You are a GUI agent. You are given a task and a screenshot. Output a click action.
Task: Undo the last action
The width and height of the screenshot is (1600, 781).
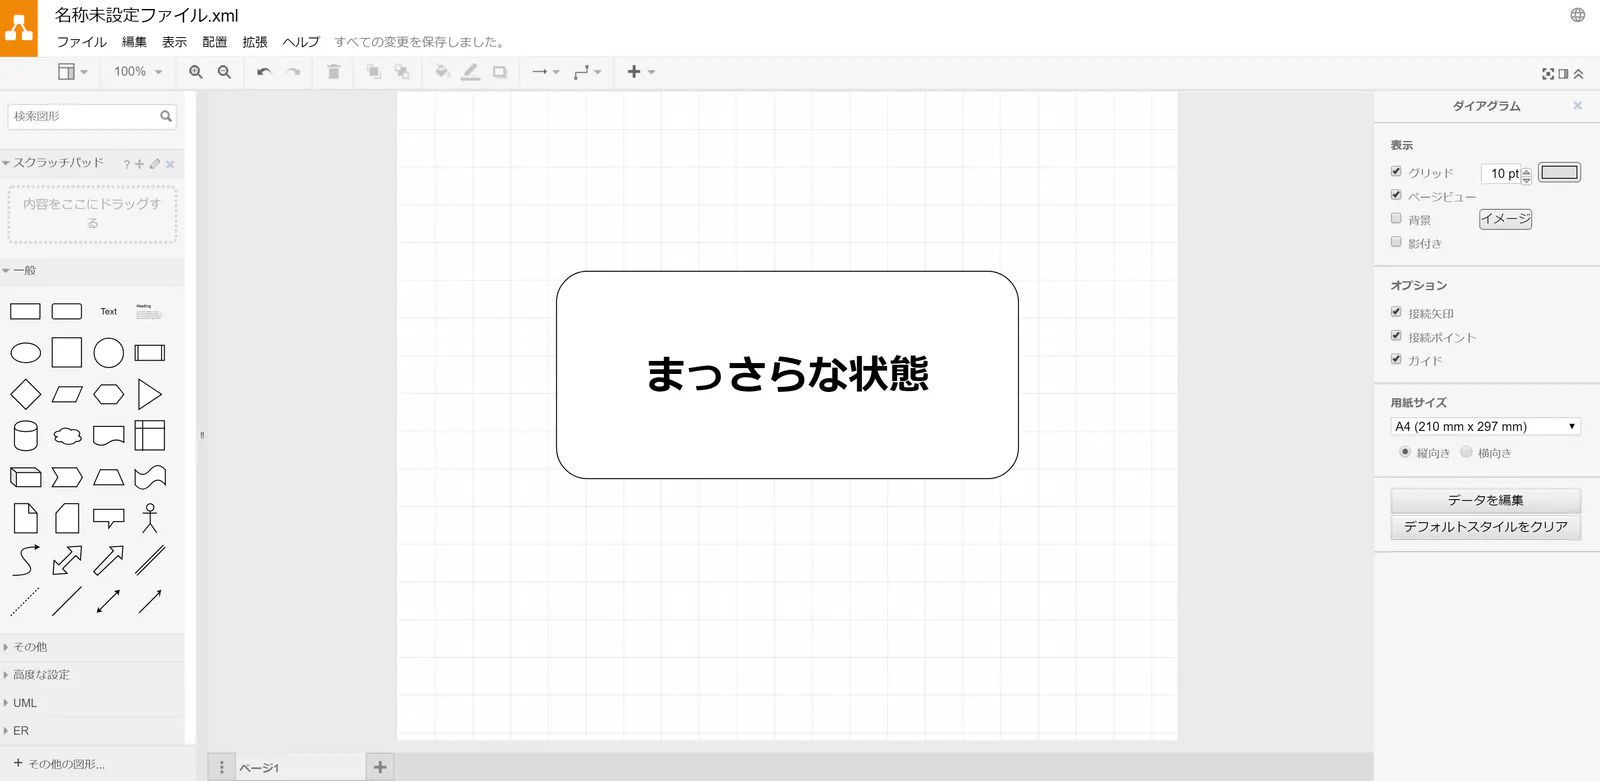pos(264,72)
